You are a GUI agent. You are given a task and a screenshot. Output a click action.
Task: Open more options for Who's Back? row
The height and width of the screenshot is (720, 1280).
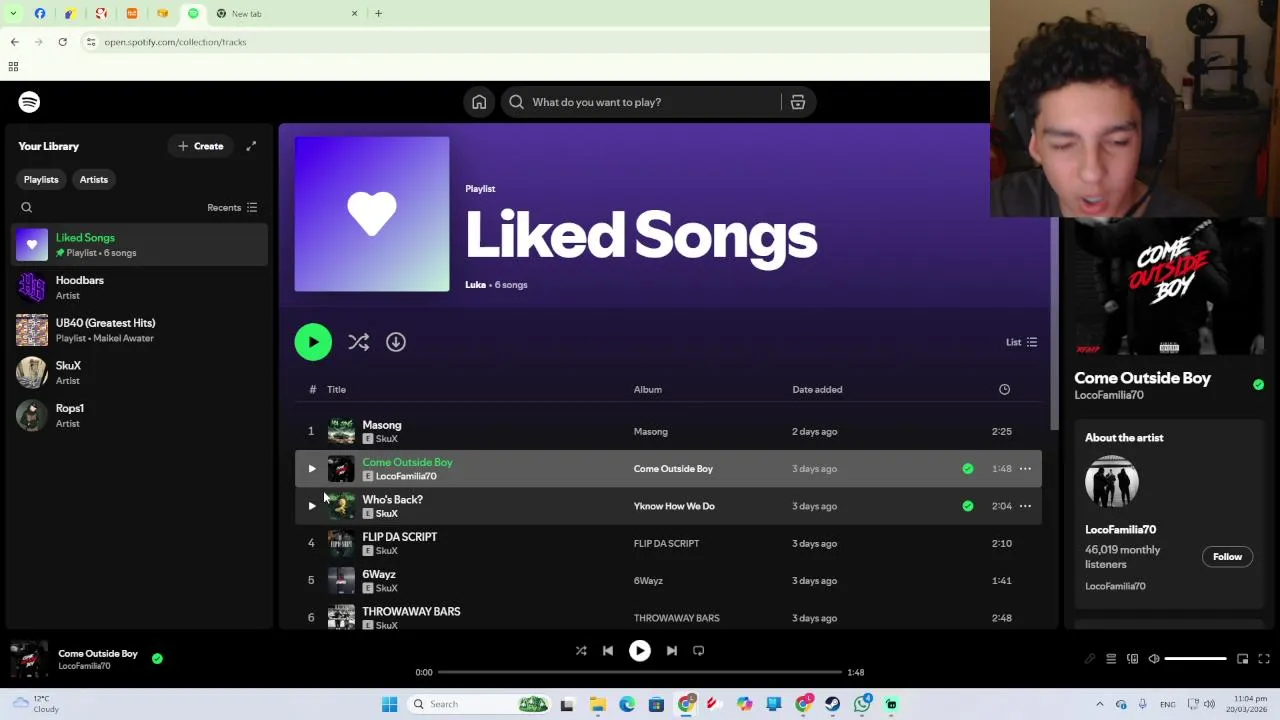click(x=1025, y=506)
